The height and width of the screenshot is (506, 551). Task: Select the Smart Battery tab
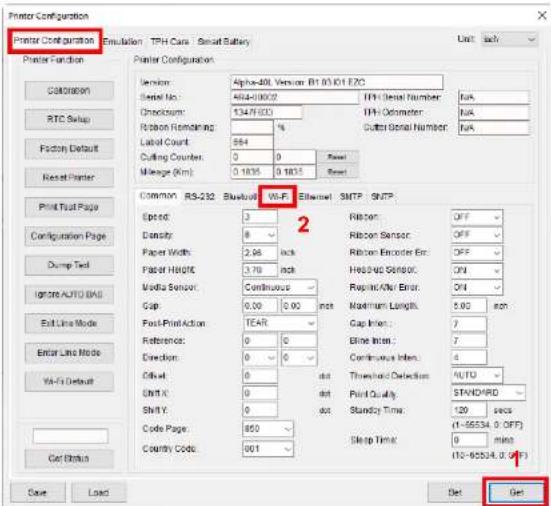tap(223, 41)
